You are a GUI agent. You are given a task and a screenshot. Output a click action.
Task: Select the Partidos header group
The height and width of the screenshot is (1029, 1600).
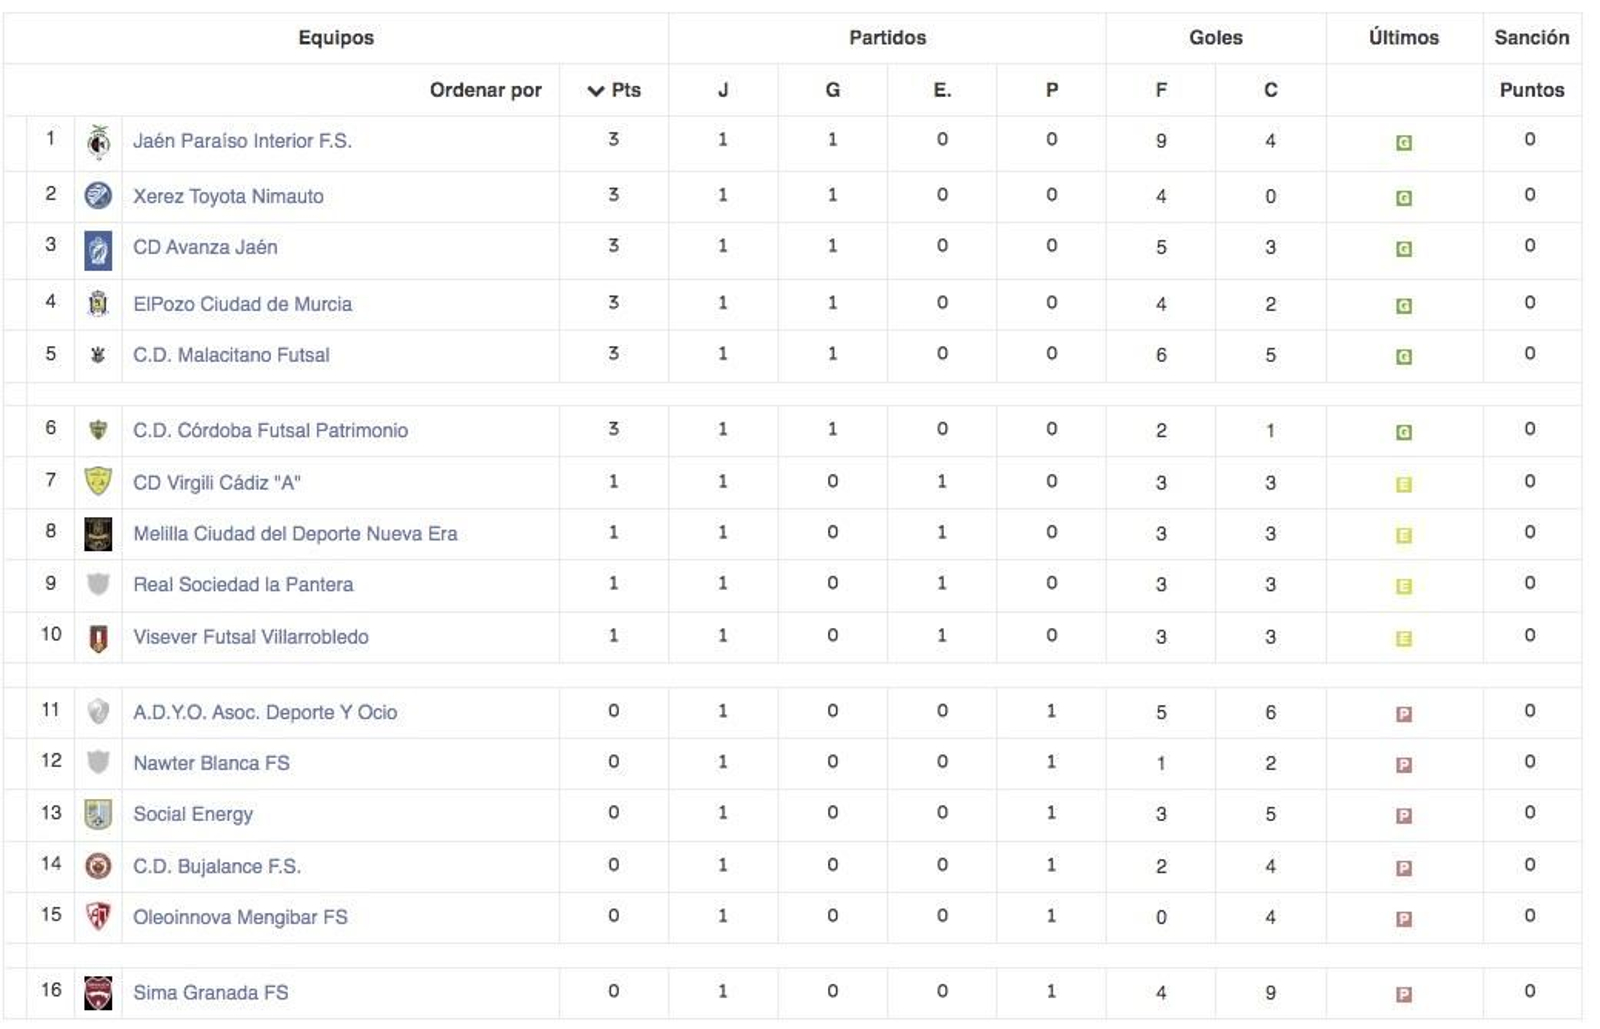click(887, 38)
